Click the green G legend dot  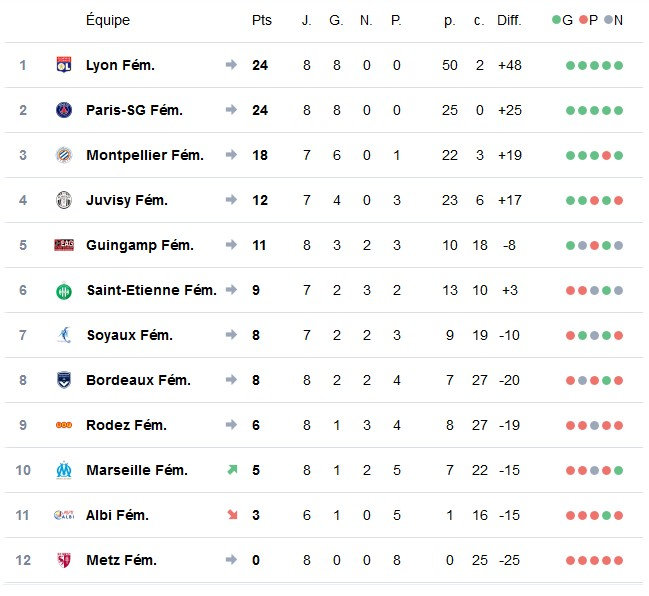pyautogui.click(x=557, y=20)
